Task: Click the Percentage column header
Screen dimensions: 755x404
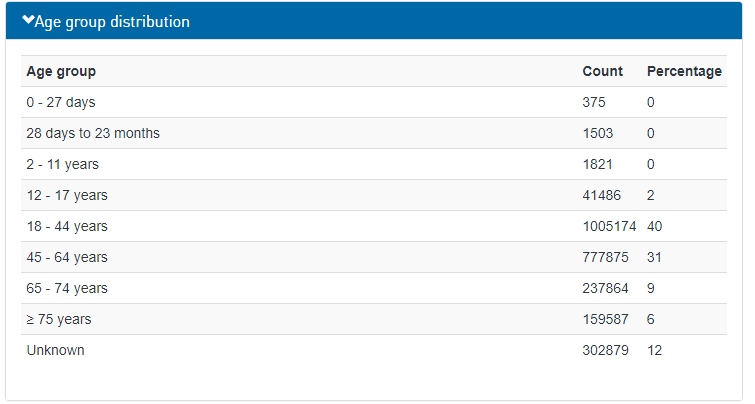Action: (684, 71)
